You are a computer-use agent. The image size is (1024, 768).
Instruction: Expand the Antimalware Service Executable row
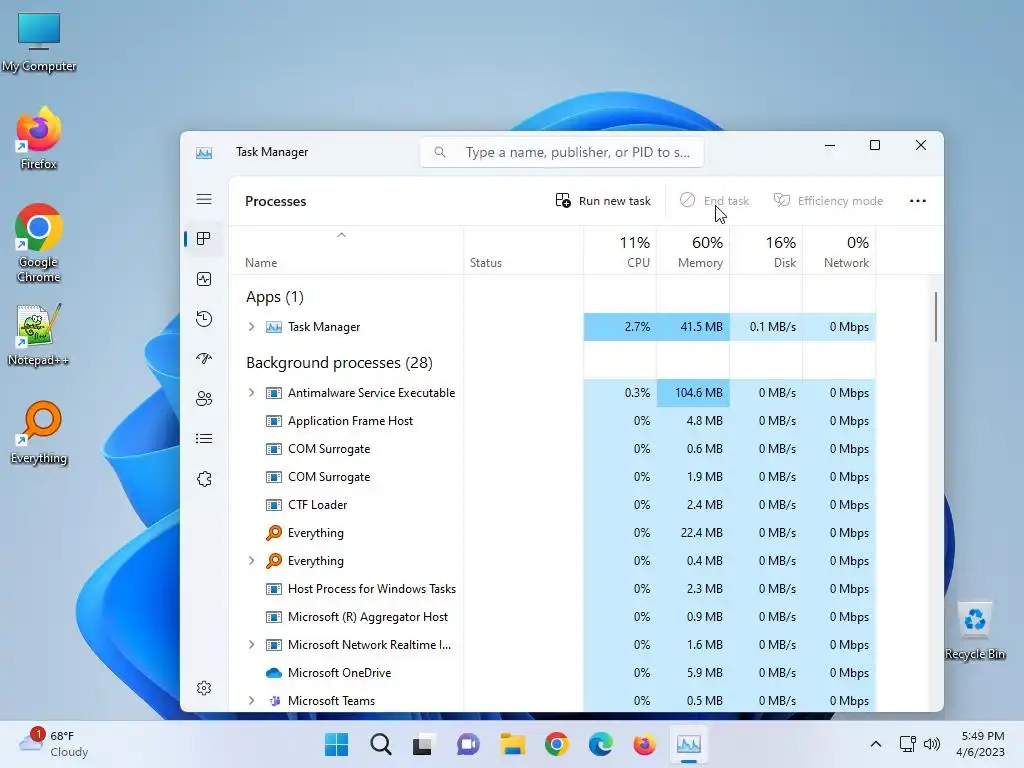251,392
